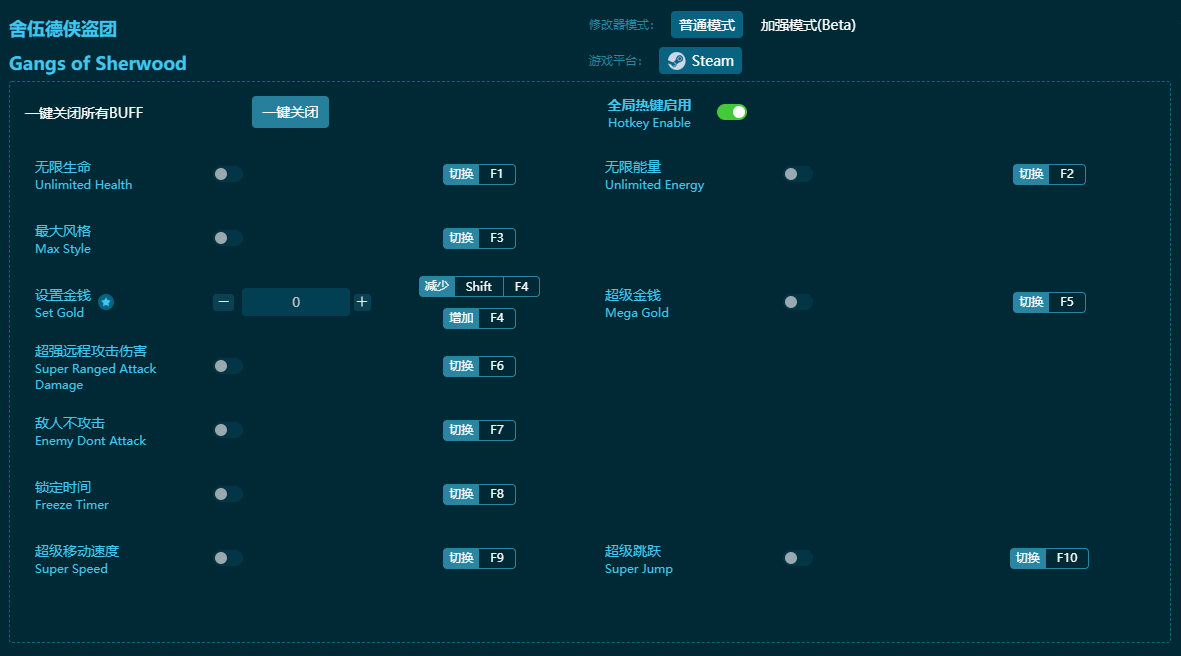The width and height of the screenshot is (1181, 656).
Task: Enable Super Jump toggle
Action: coord(797,558)
